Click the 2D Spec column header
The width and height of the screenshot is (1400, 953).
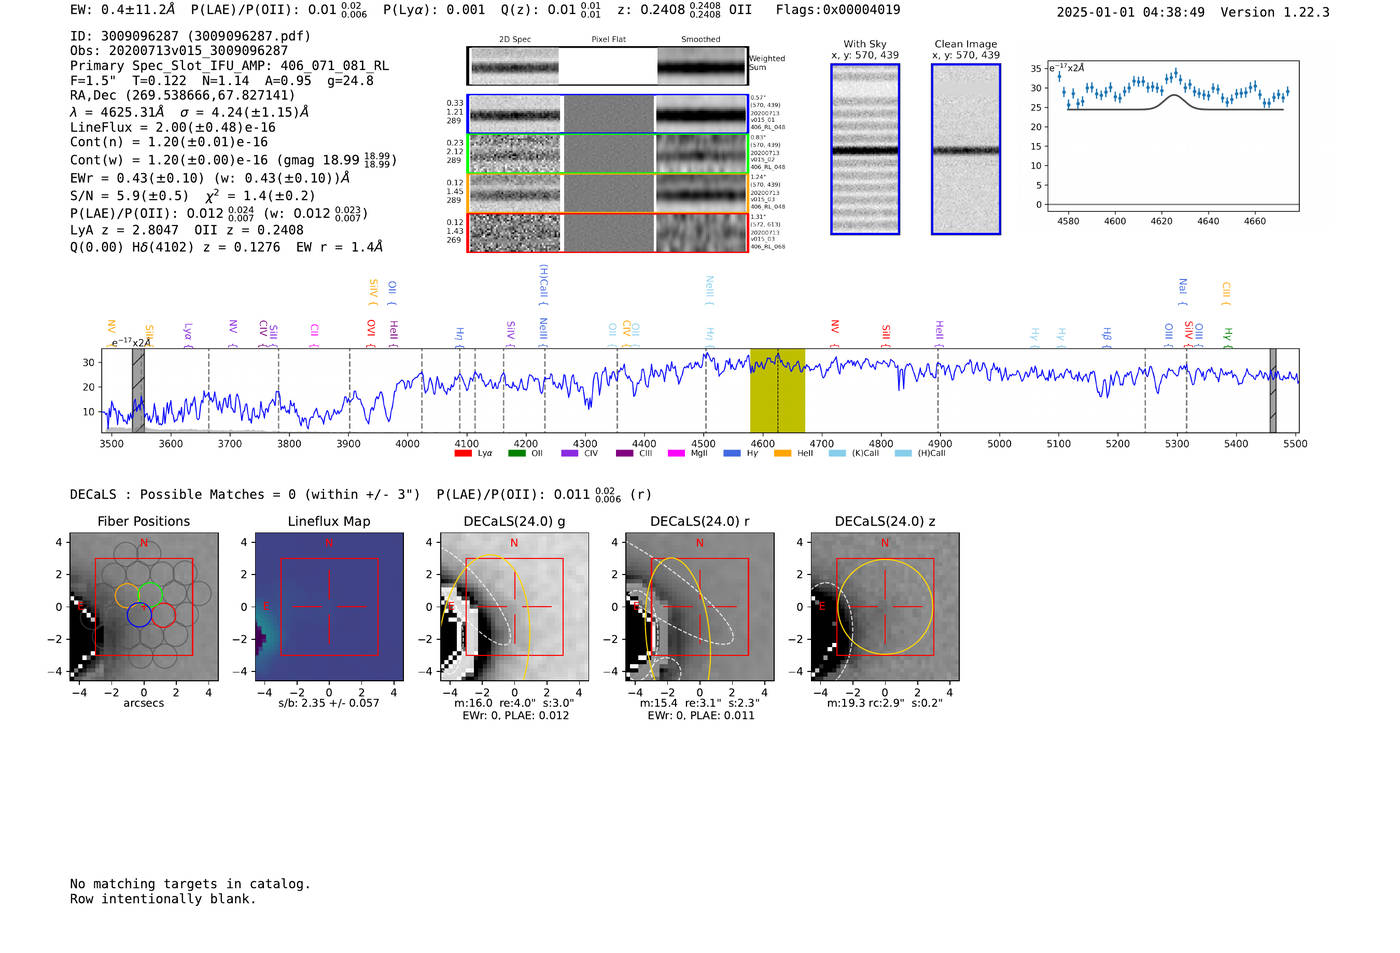tap(515, 40)
